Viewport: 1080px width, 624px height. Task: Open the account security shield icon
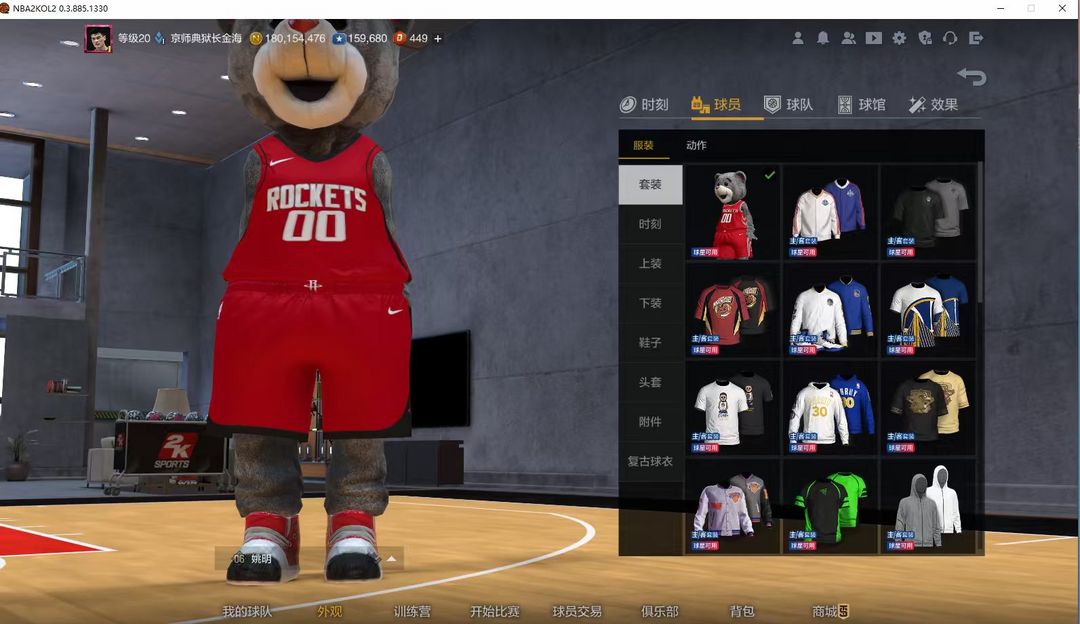[925, 39]
